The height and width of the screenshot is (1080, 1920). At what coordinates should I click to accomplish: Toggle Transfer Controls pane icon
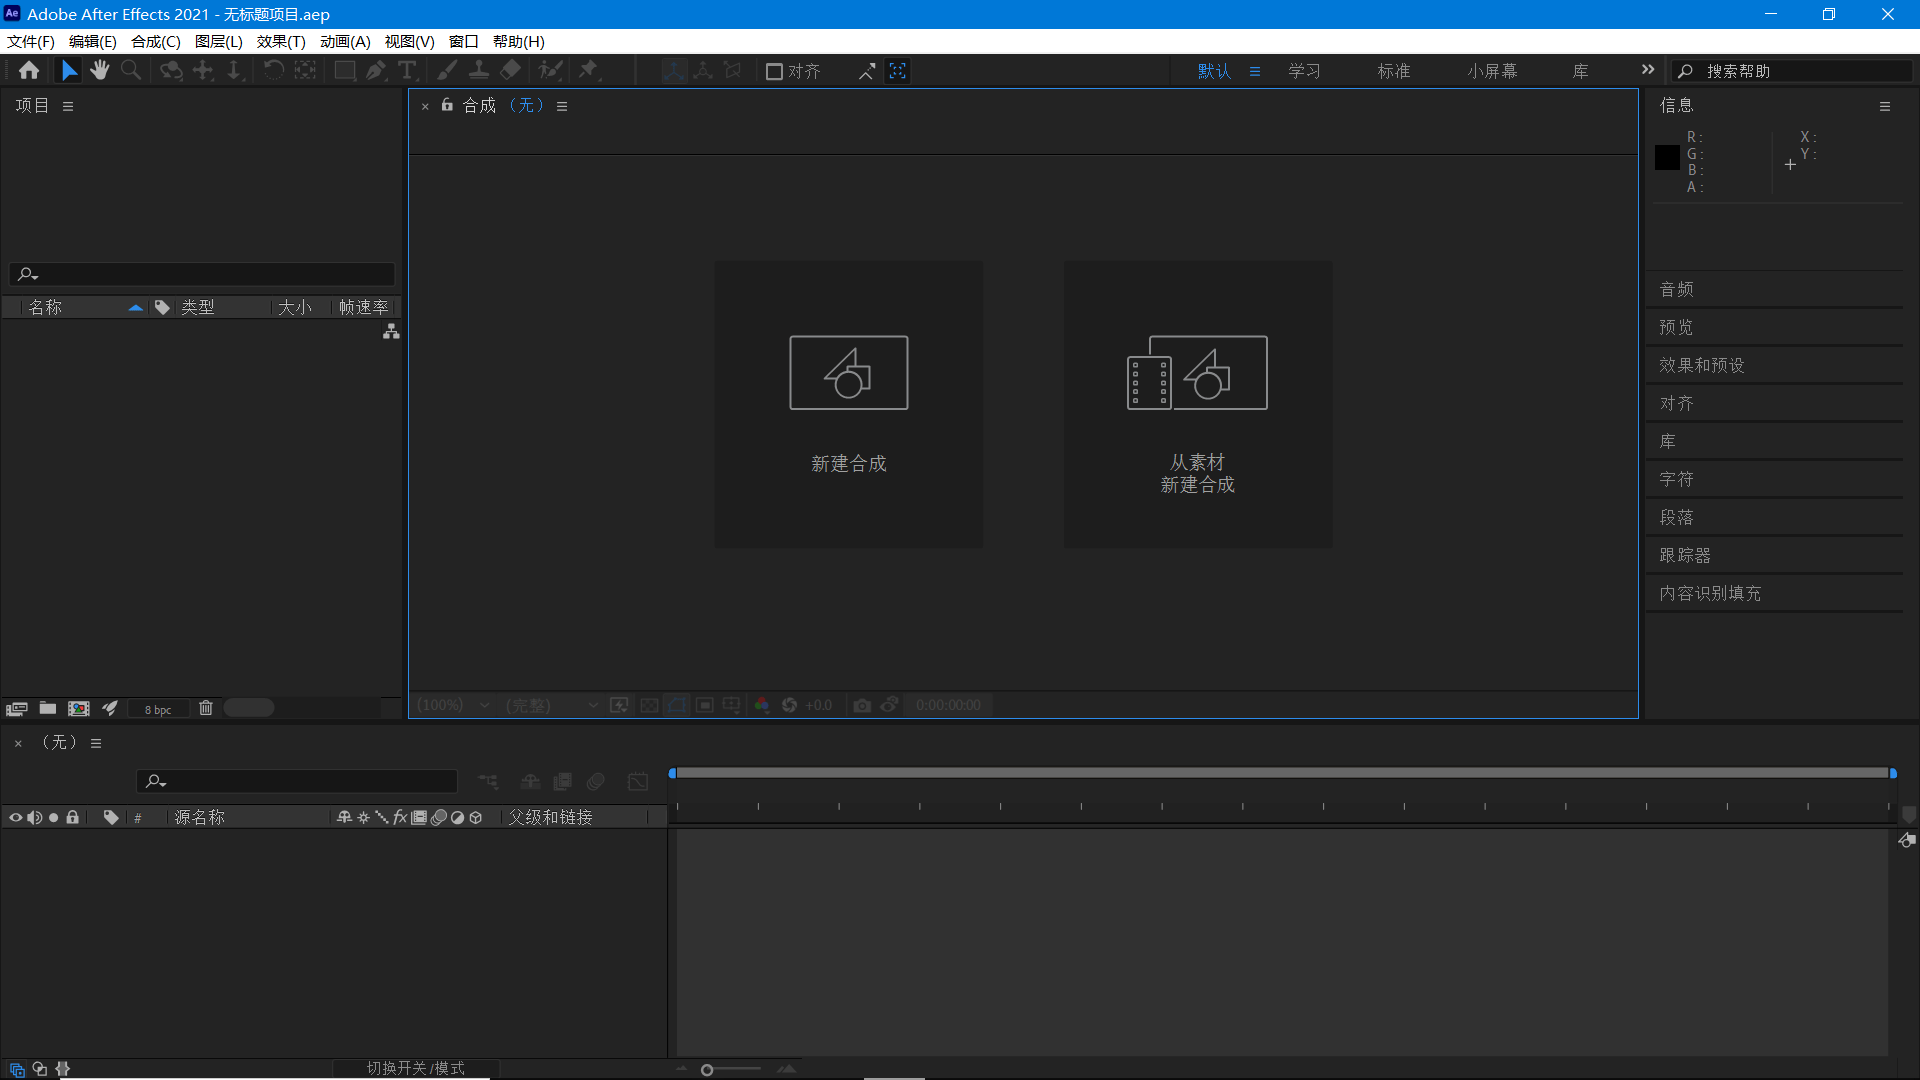point(40,1069)
